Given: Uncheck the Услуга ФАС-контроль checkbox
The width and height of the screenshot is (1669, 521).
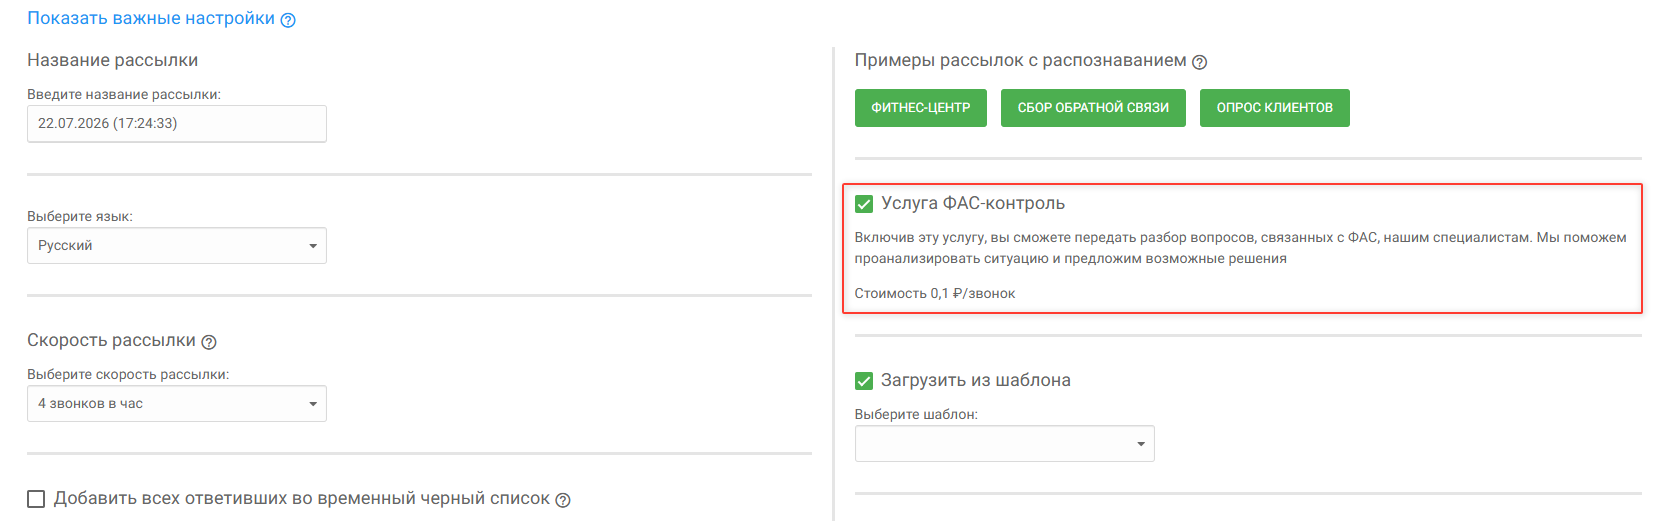Looking at the screenshot, I should pos(864,204).
